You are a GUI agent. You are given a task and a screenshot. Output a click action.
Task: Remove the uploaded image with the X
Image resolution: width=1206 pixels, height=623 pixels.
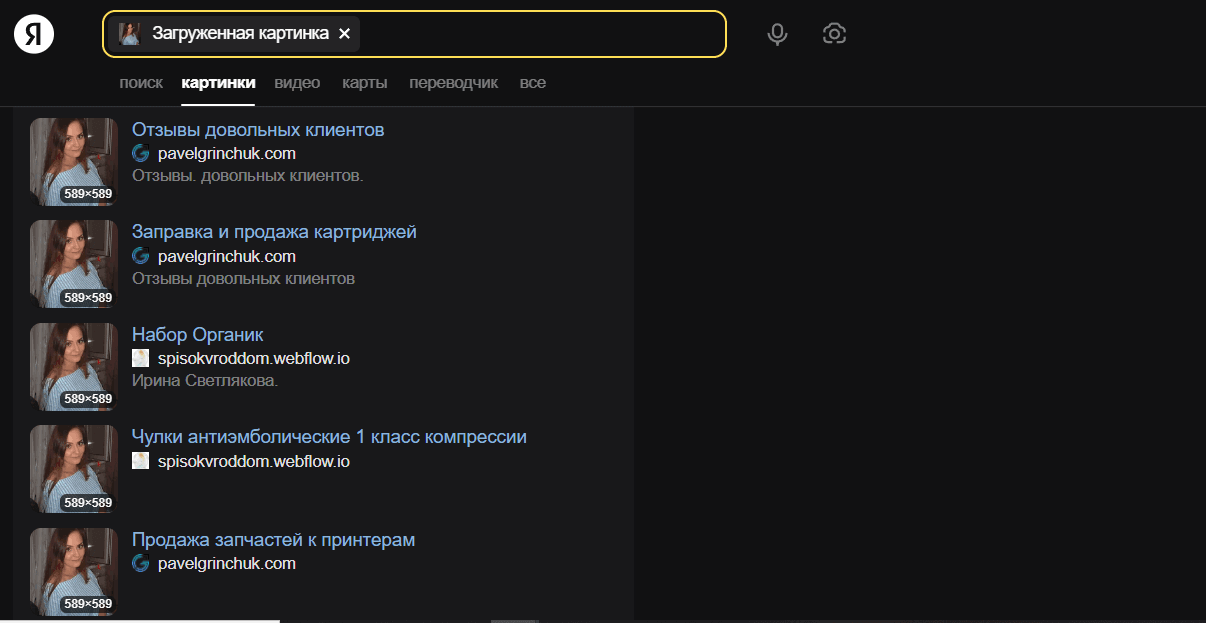(x=344, y=33)
